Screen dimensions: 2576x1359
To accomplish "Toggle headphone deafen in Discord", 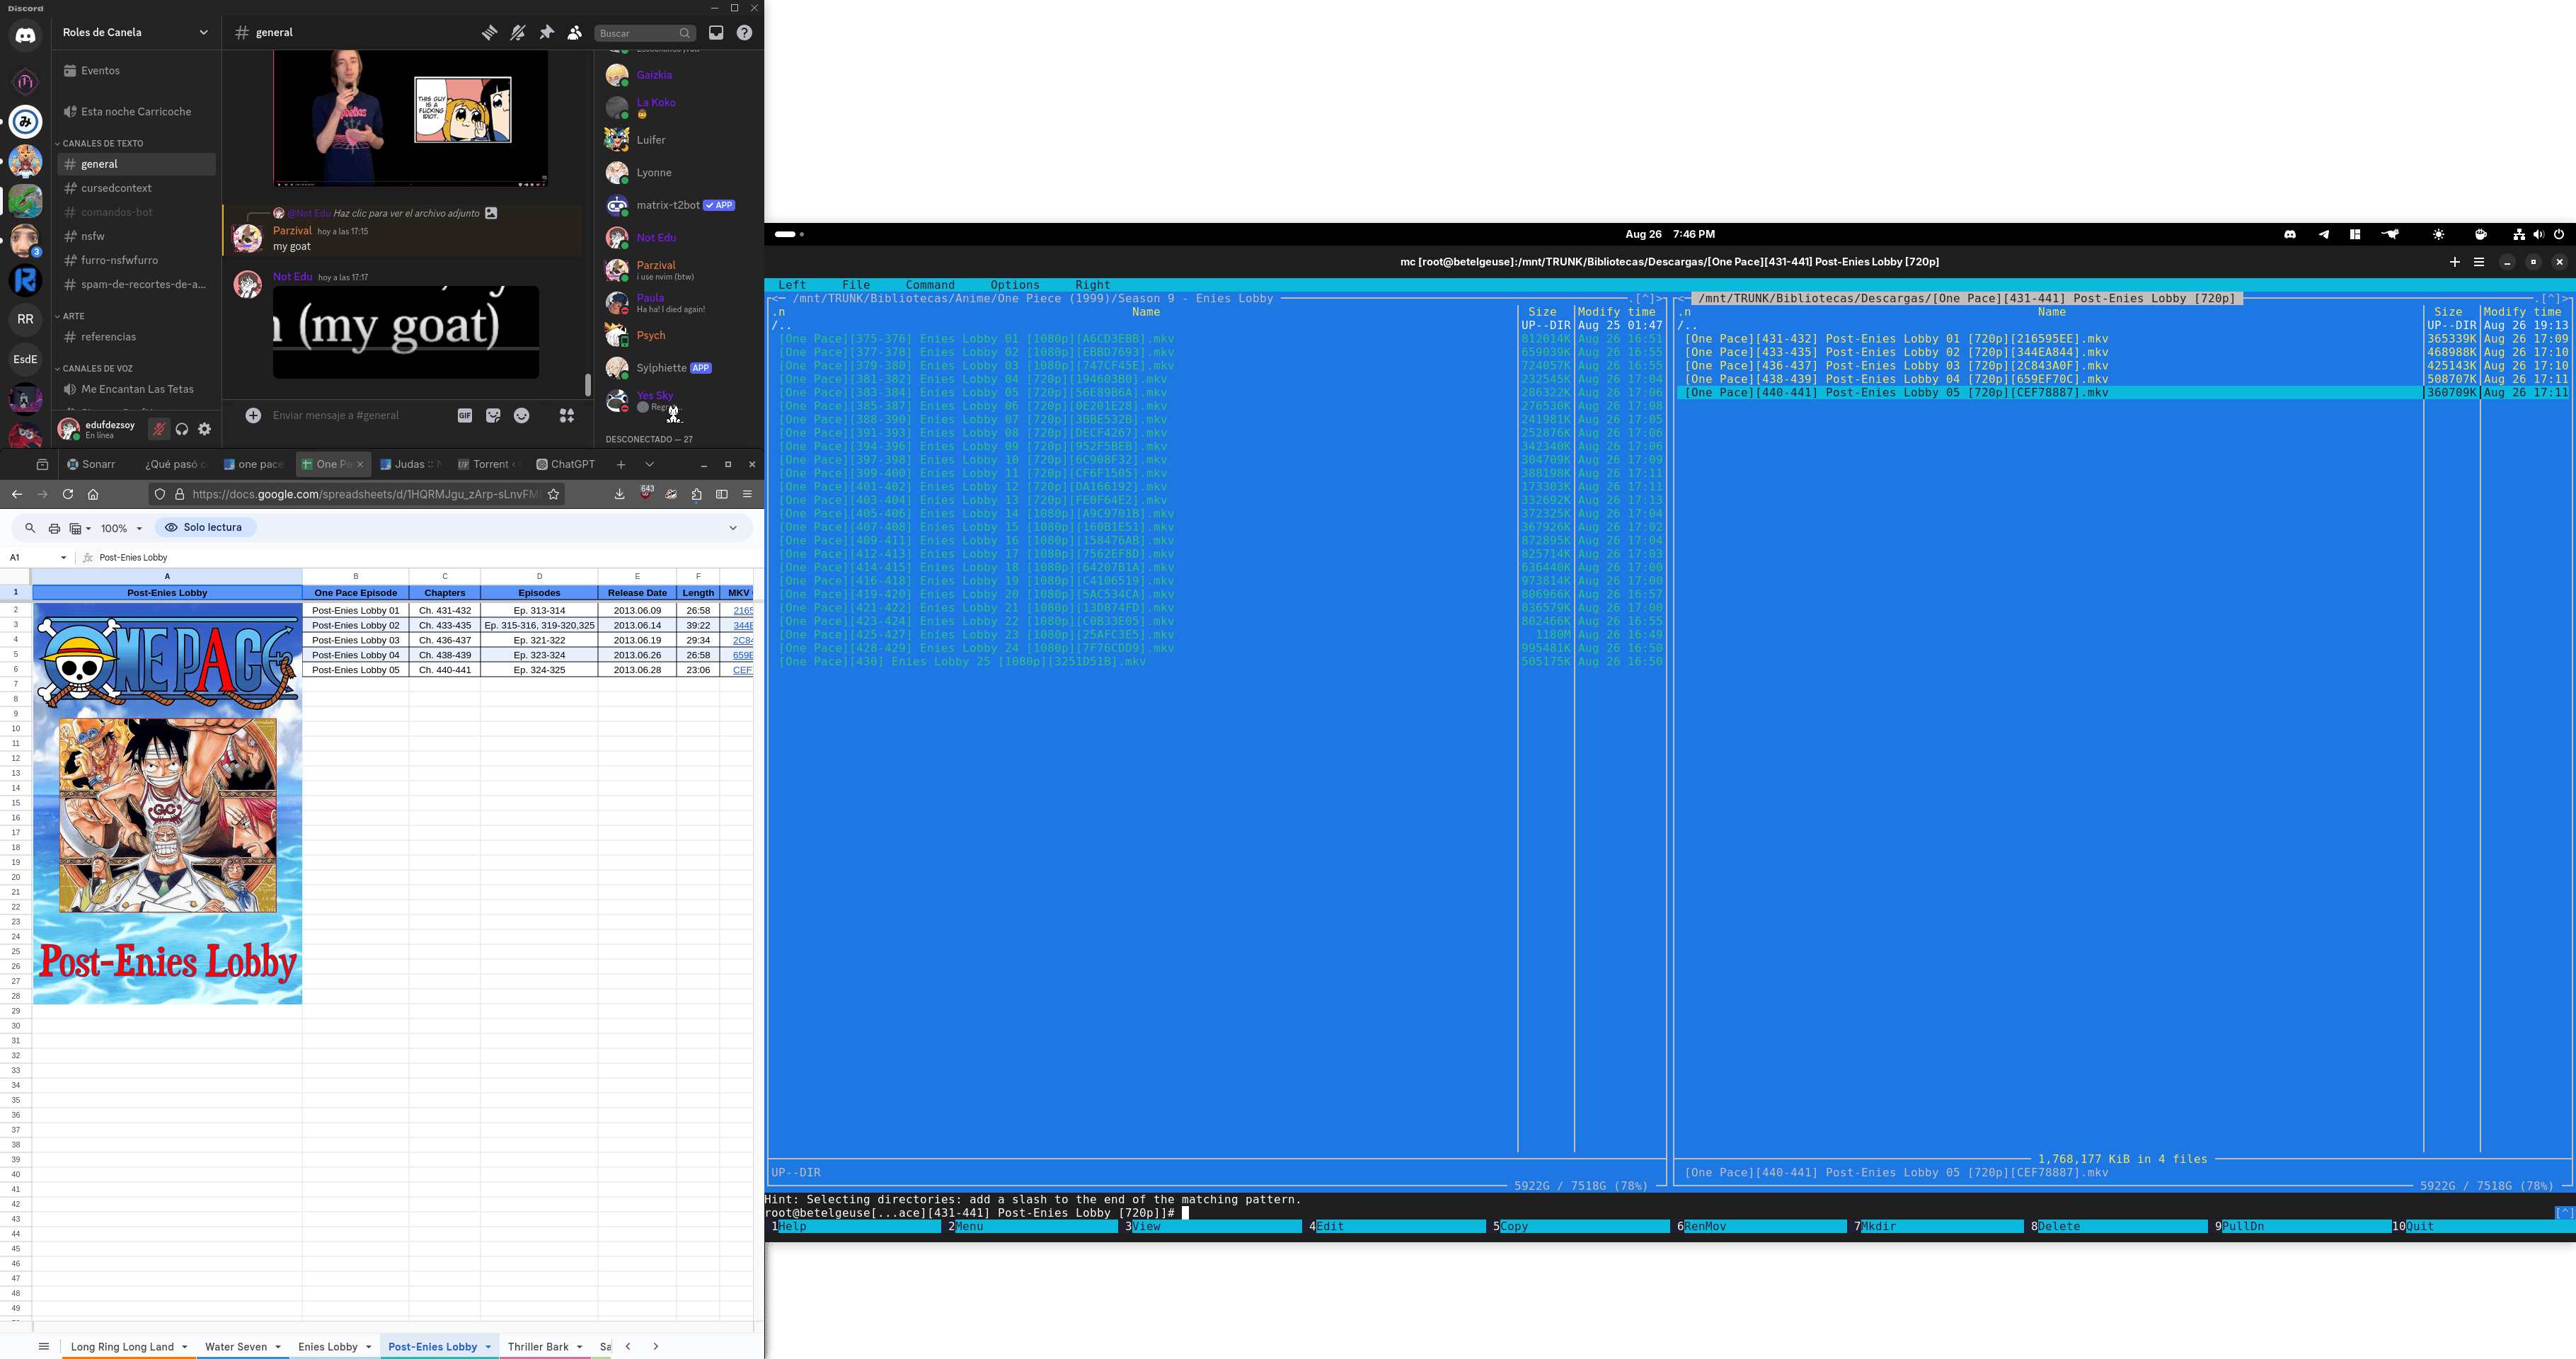I will [x=182, y=429].
